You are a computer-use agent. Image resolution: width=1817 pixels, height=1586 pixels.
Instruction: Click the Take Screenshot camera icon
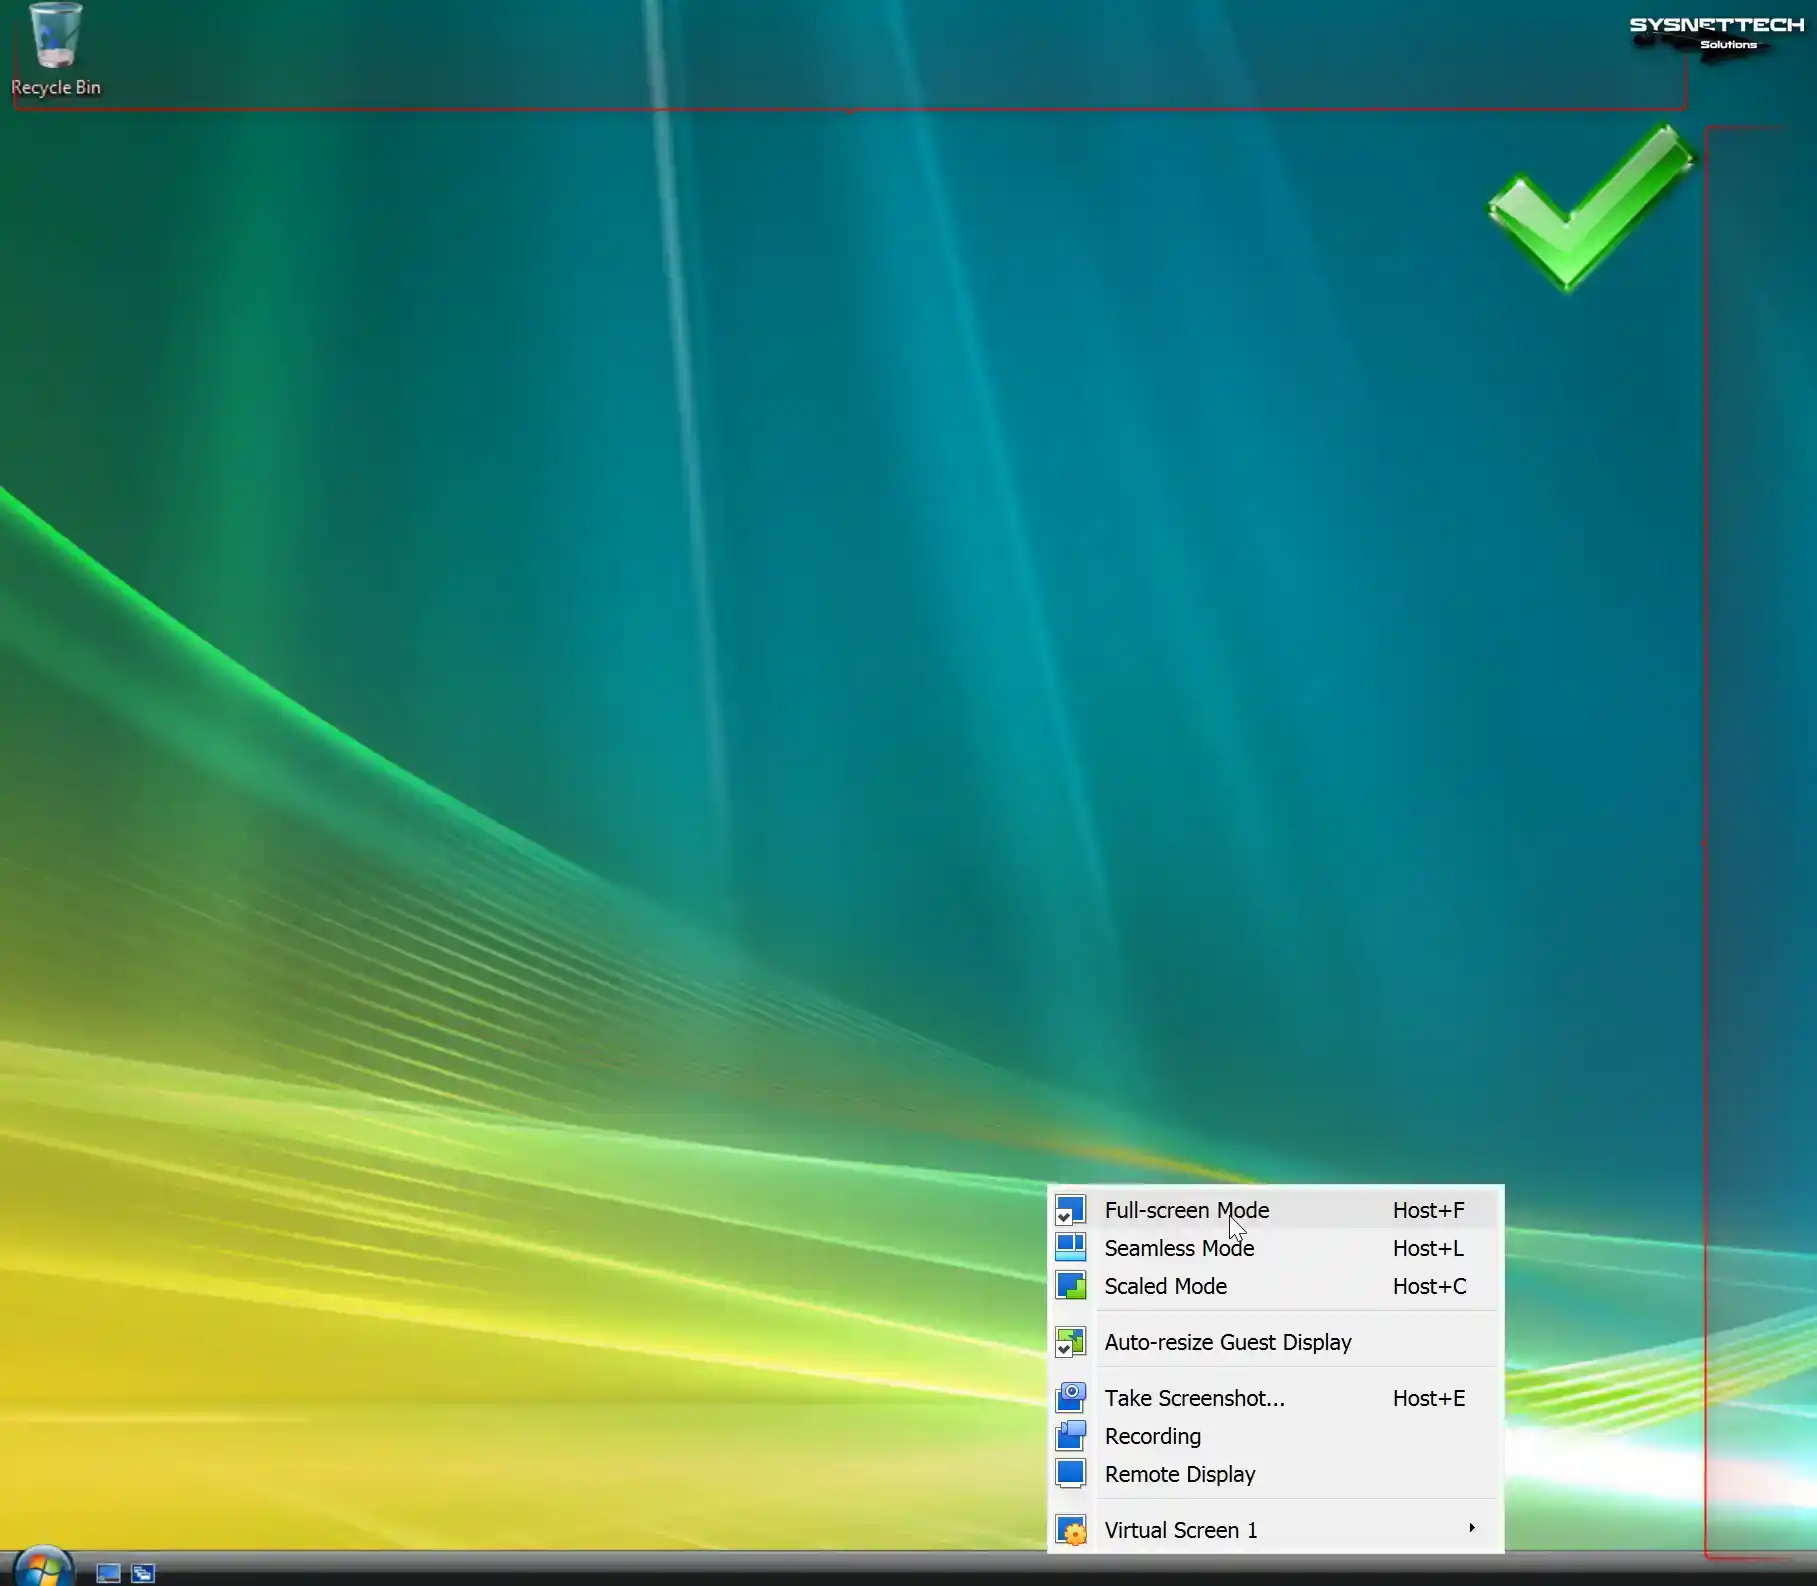pyautogui.click(x=1071, y=1398)
